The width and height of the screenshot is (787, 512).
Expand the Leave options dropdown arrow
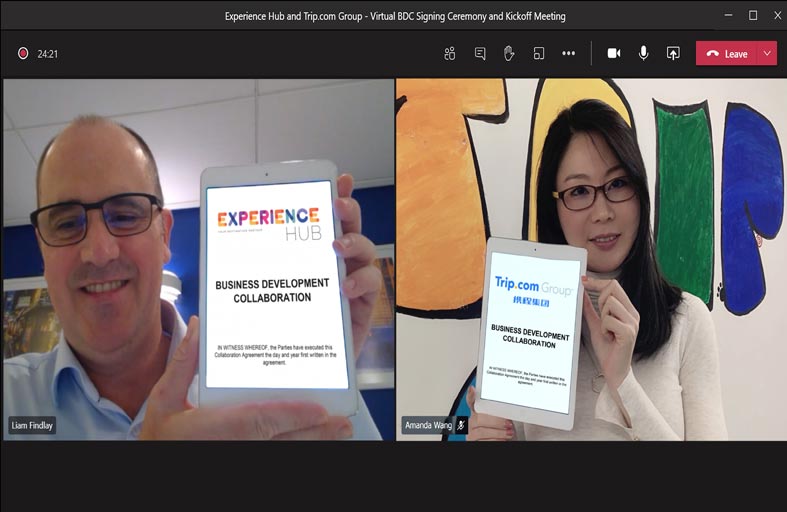767,54
